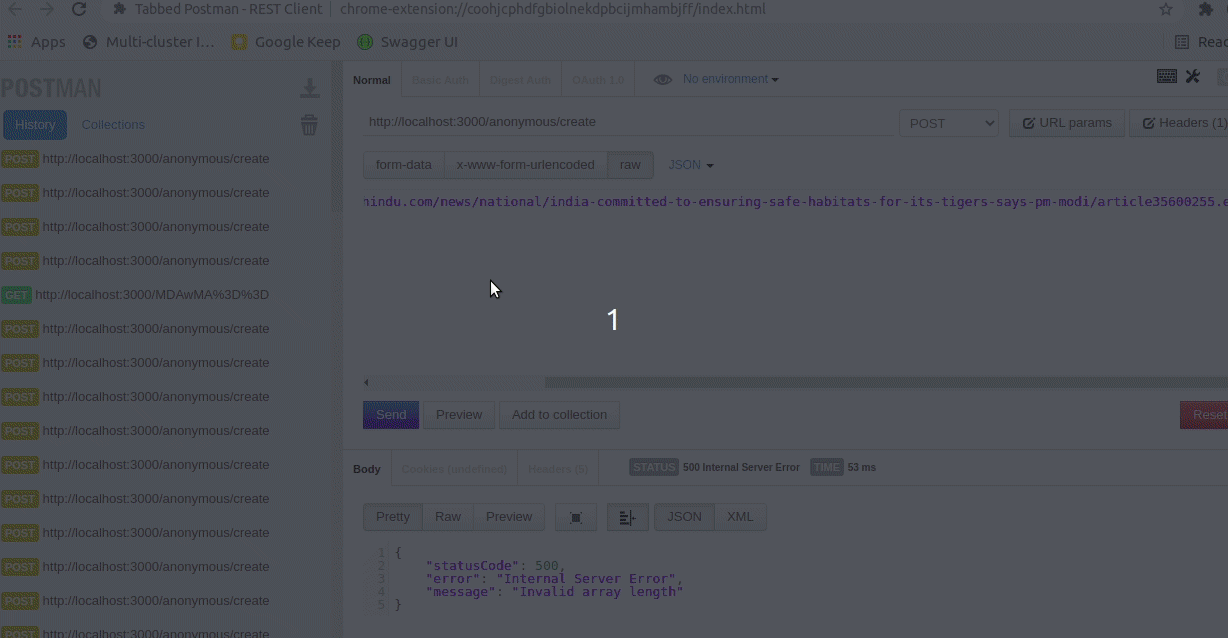Select Basic Auth tab
This screenshot has width=1228, height=638.
click(440, 80)
